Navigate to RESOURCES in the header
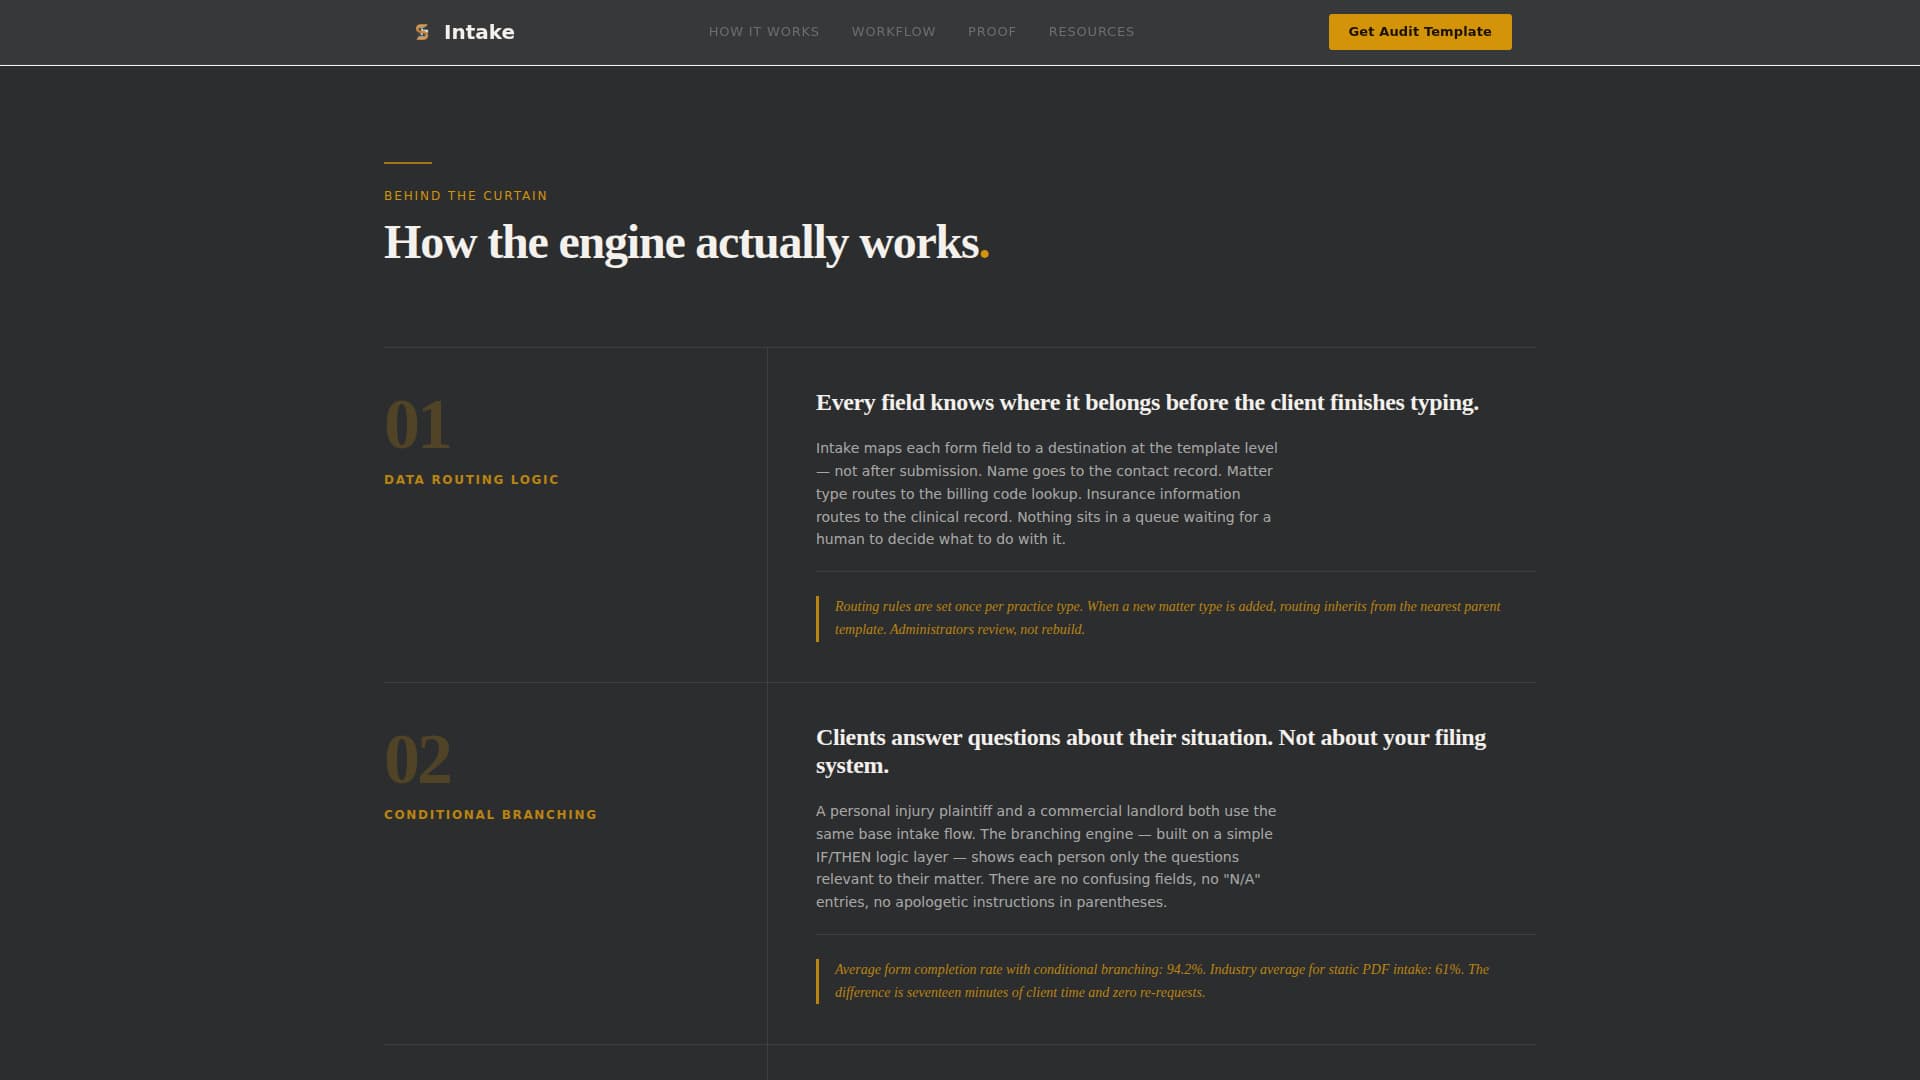Viewport: 1920px width, 1080px height. [x=1091, y=31]
